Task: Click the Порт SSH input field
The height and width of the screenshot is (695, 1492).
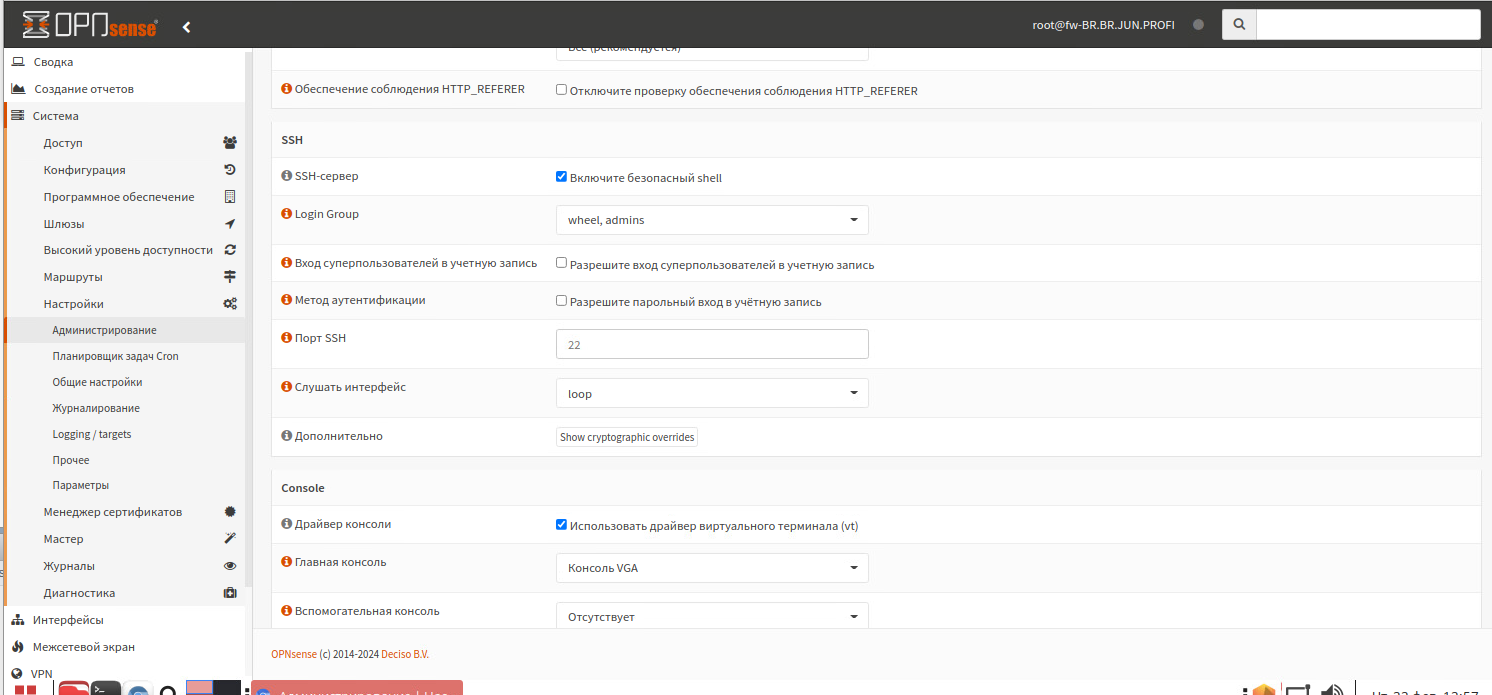Action: point(711,344)
